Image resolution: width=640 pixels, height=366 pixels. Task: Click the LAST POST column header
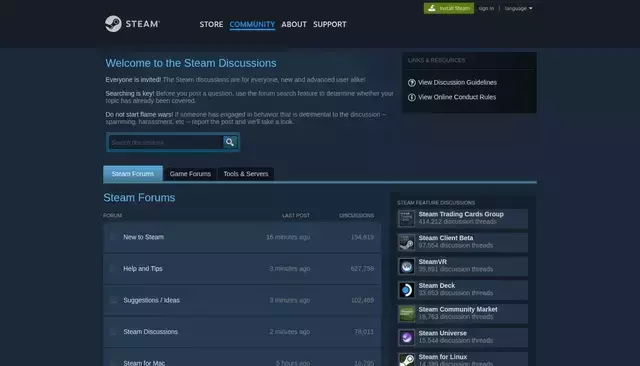click(296, 215)
